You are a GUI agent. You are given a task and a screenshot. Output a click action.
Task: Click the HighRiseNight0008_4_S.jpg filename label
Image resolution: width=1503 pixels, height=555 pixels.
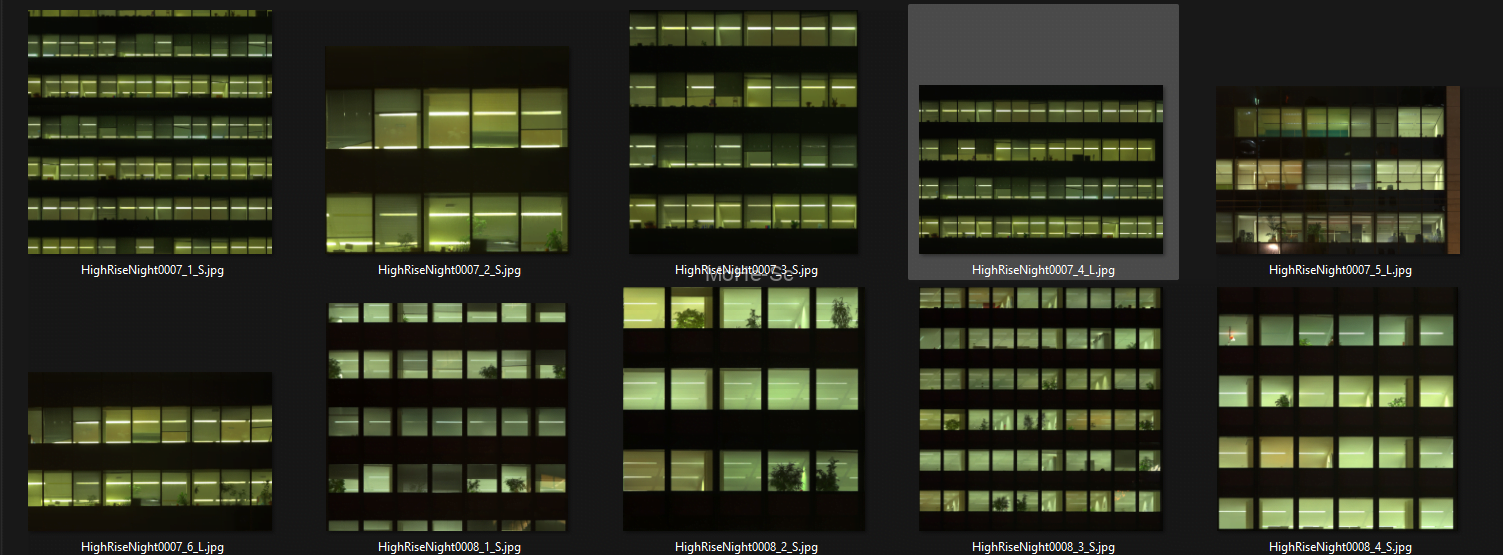pyautogui.click(x=1340, y=547)
